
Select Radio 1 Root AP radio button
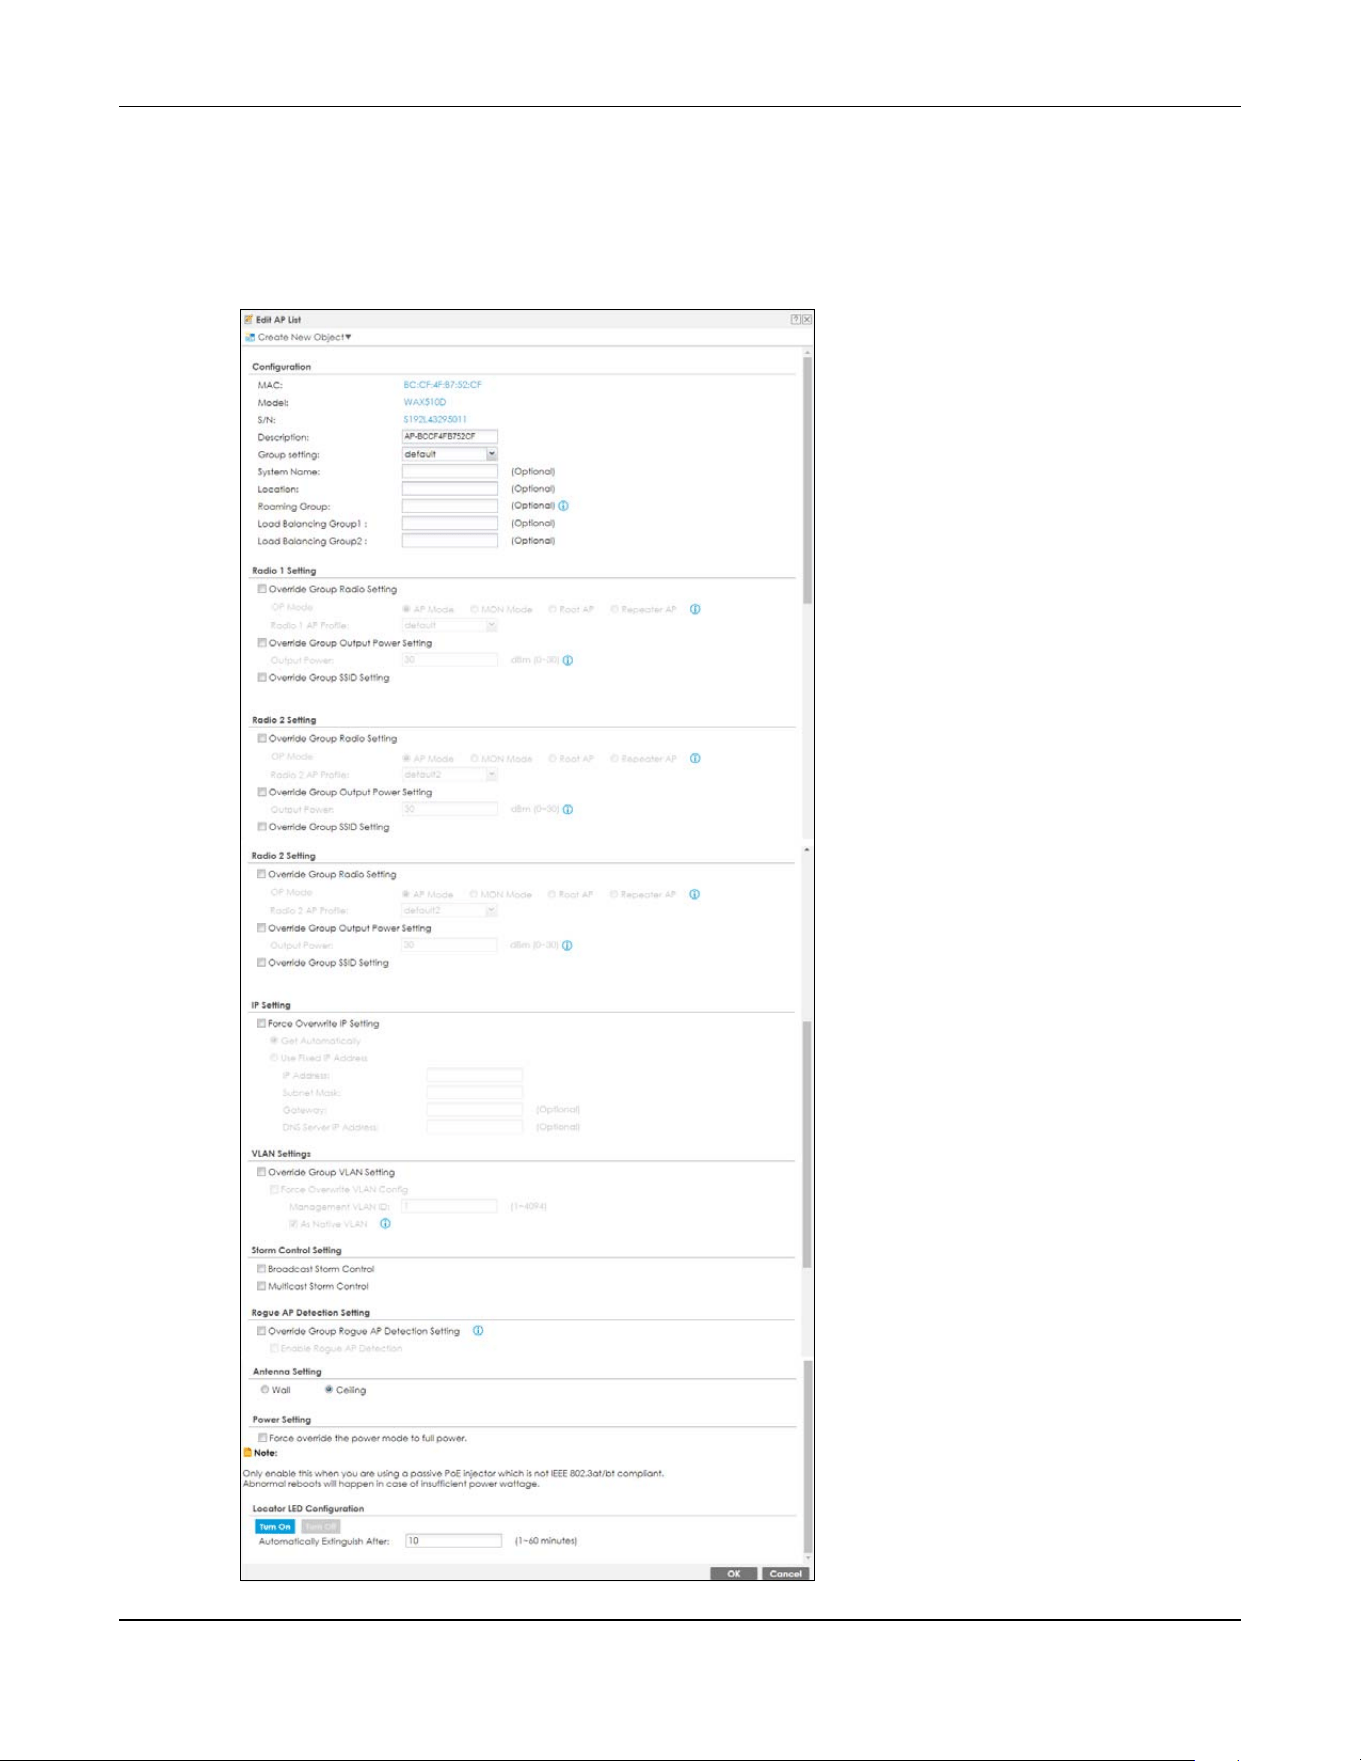[553, 609]
